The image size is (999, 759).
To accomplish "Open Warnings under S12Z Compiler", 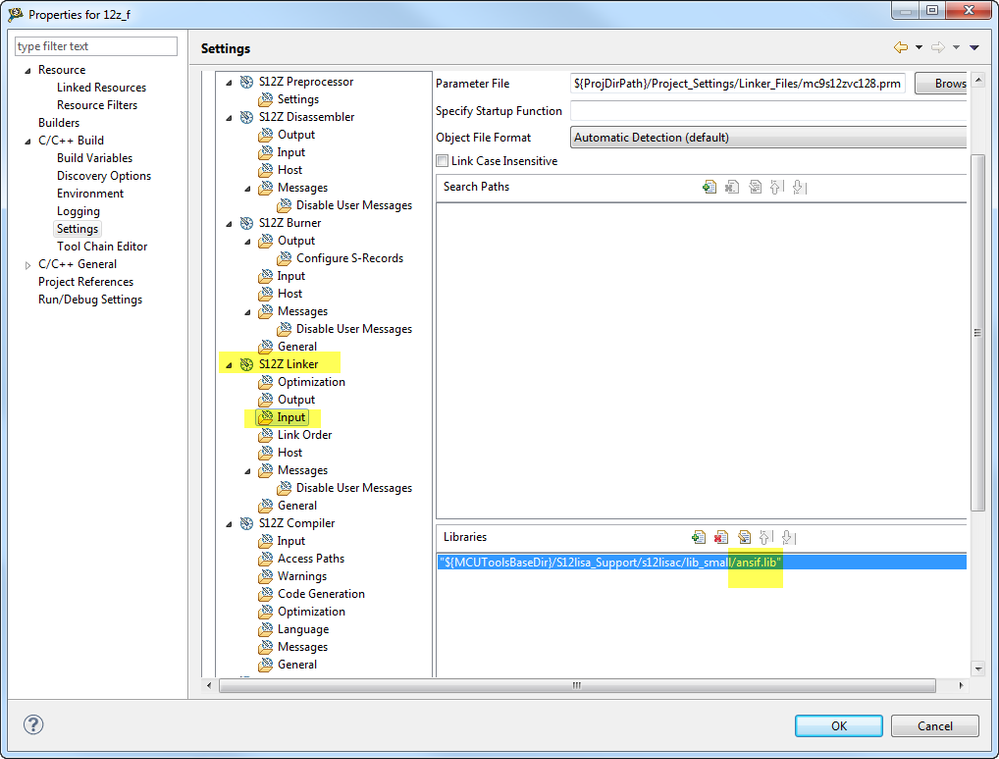I will point(302,576).
